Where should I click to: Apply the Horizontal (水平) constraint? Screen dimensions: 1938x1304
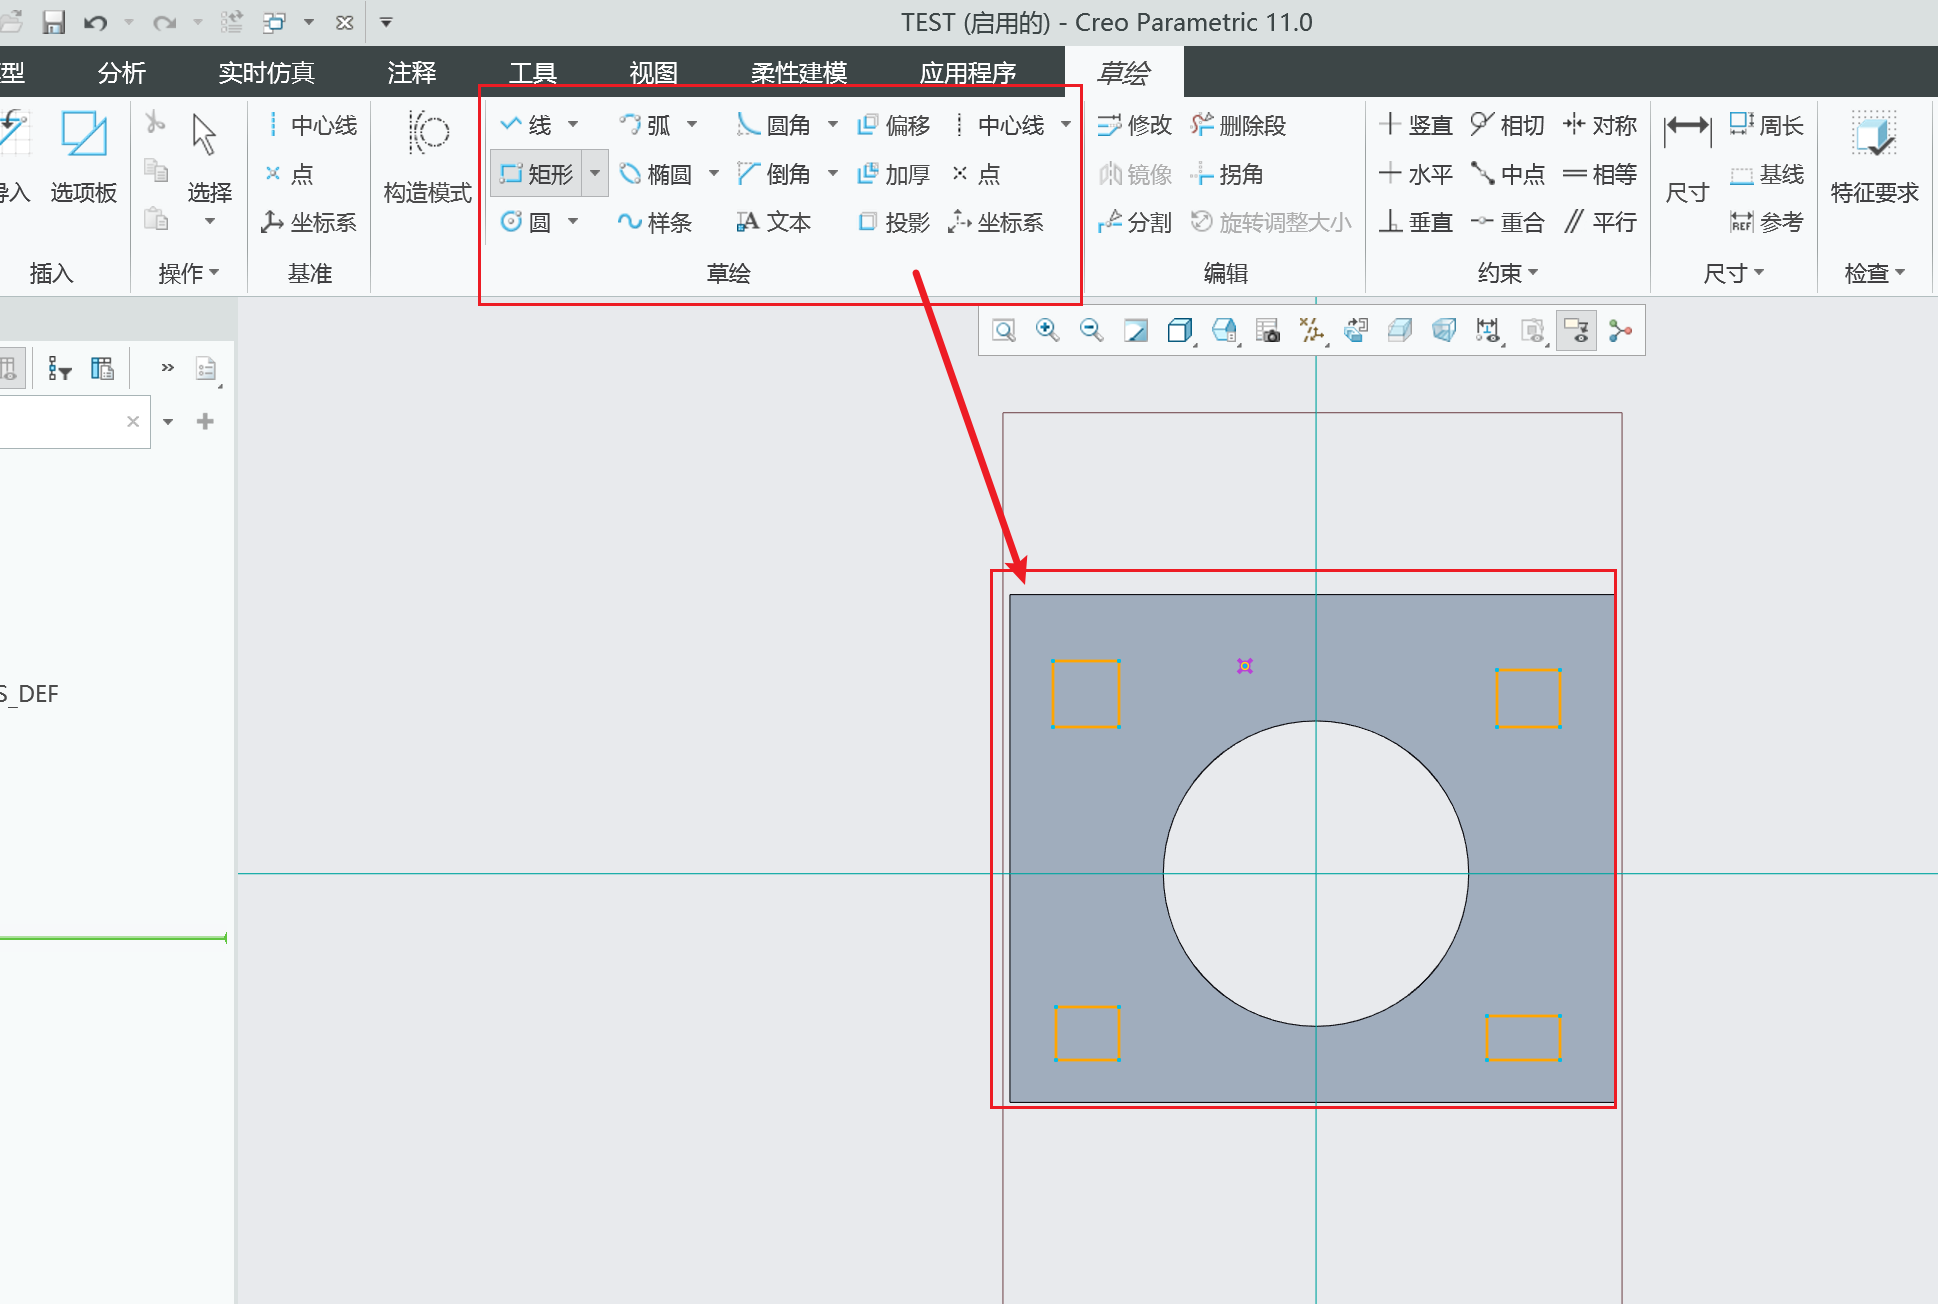point(1415,174)
